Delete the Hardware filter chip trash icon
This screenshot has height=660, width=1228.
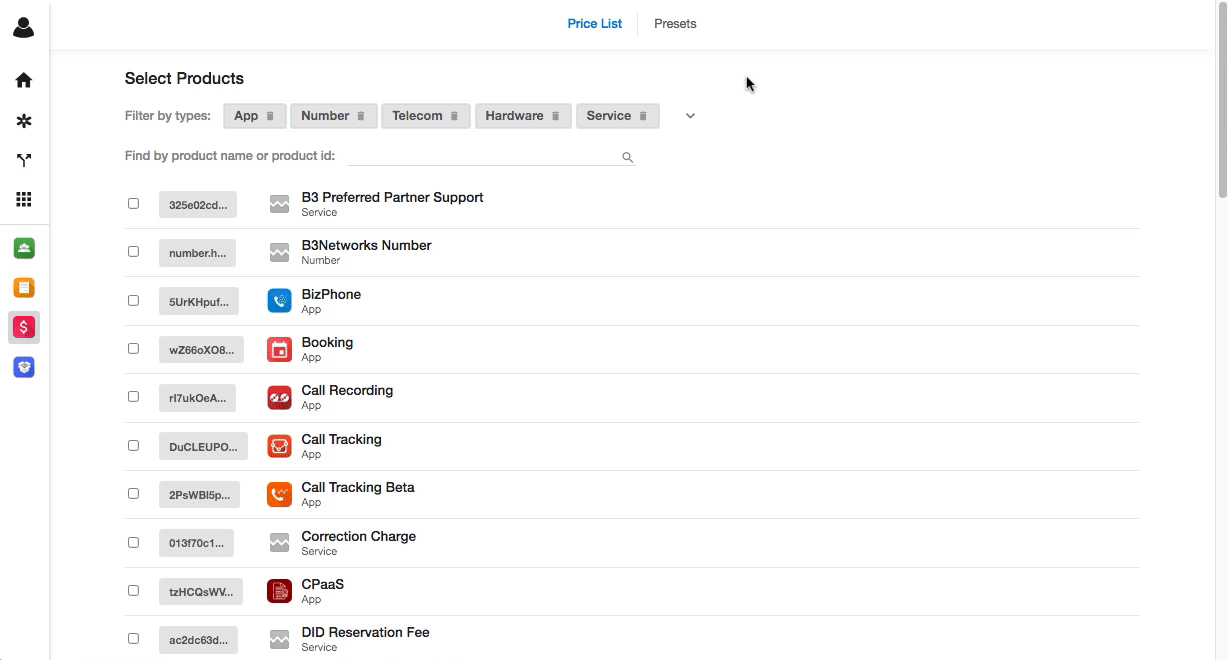[x=555, y=116]
